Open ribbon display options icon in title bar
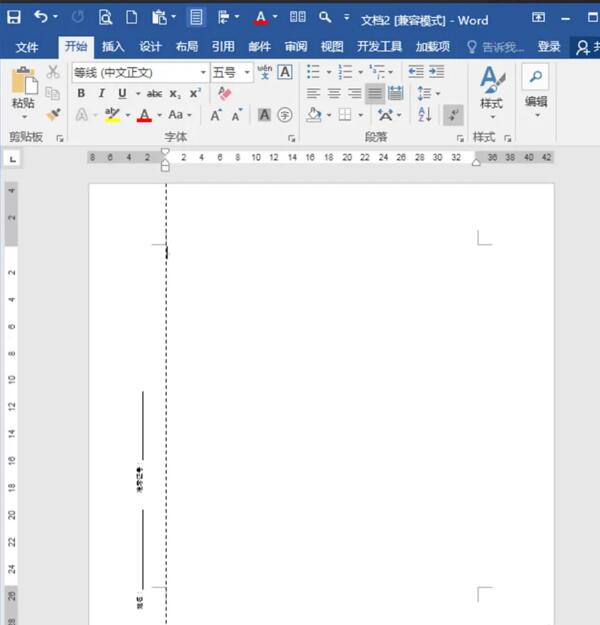Viewport: 600px width, 625px height. pyautogui.click(x=538, y=17)
